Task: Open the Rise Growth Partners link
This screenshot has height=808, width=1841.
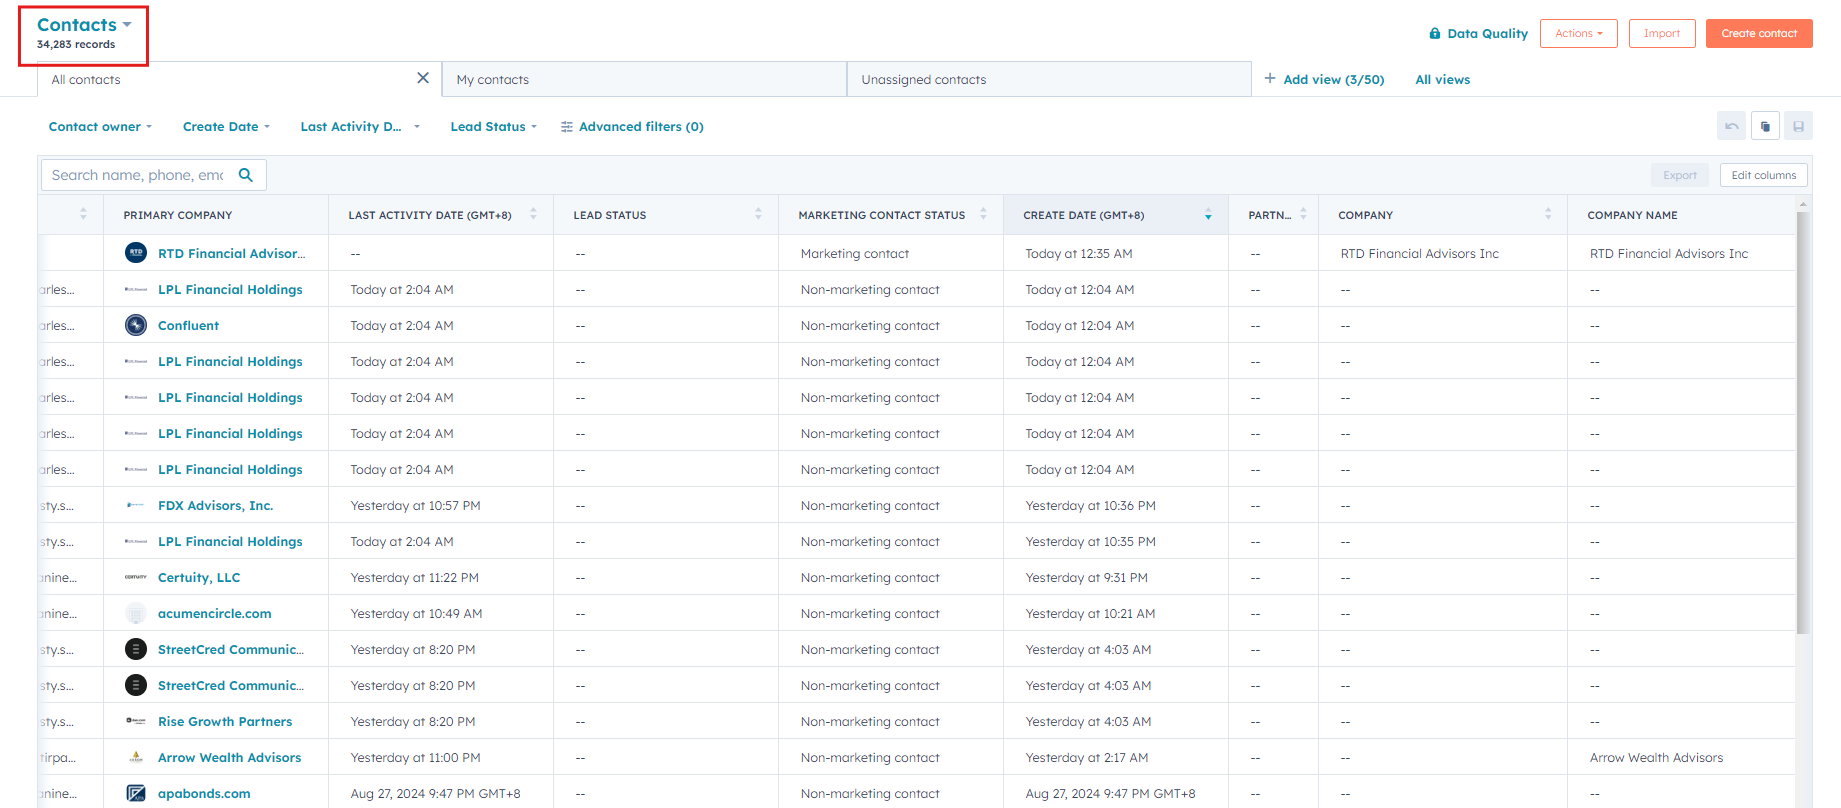Action: (x=225, y=722)
